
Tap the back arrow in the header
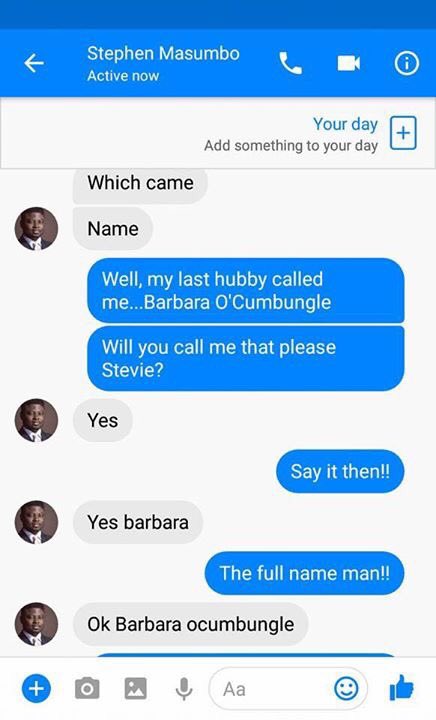pyautogui.click(x=34, y=63)
